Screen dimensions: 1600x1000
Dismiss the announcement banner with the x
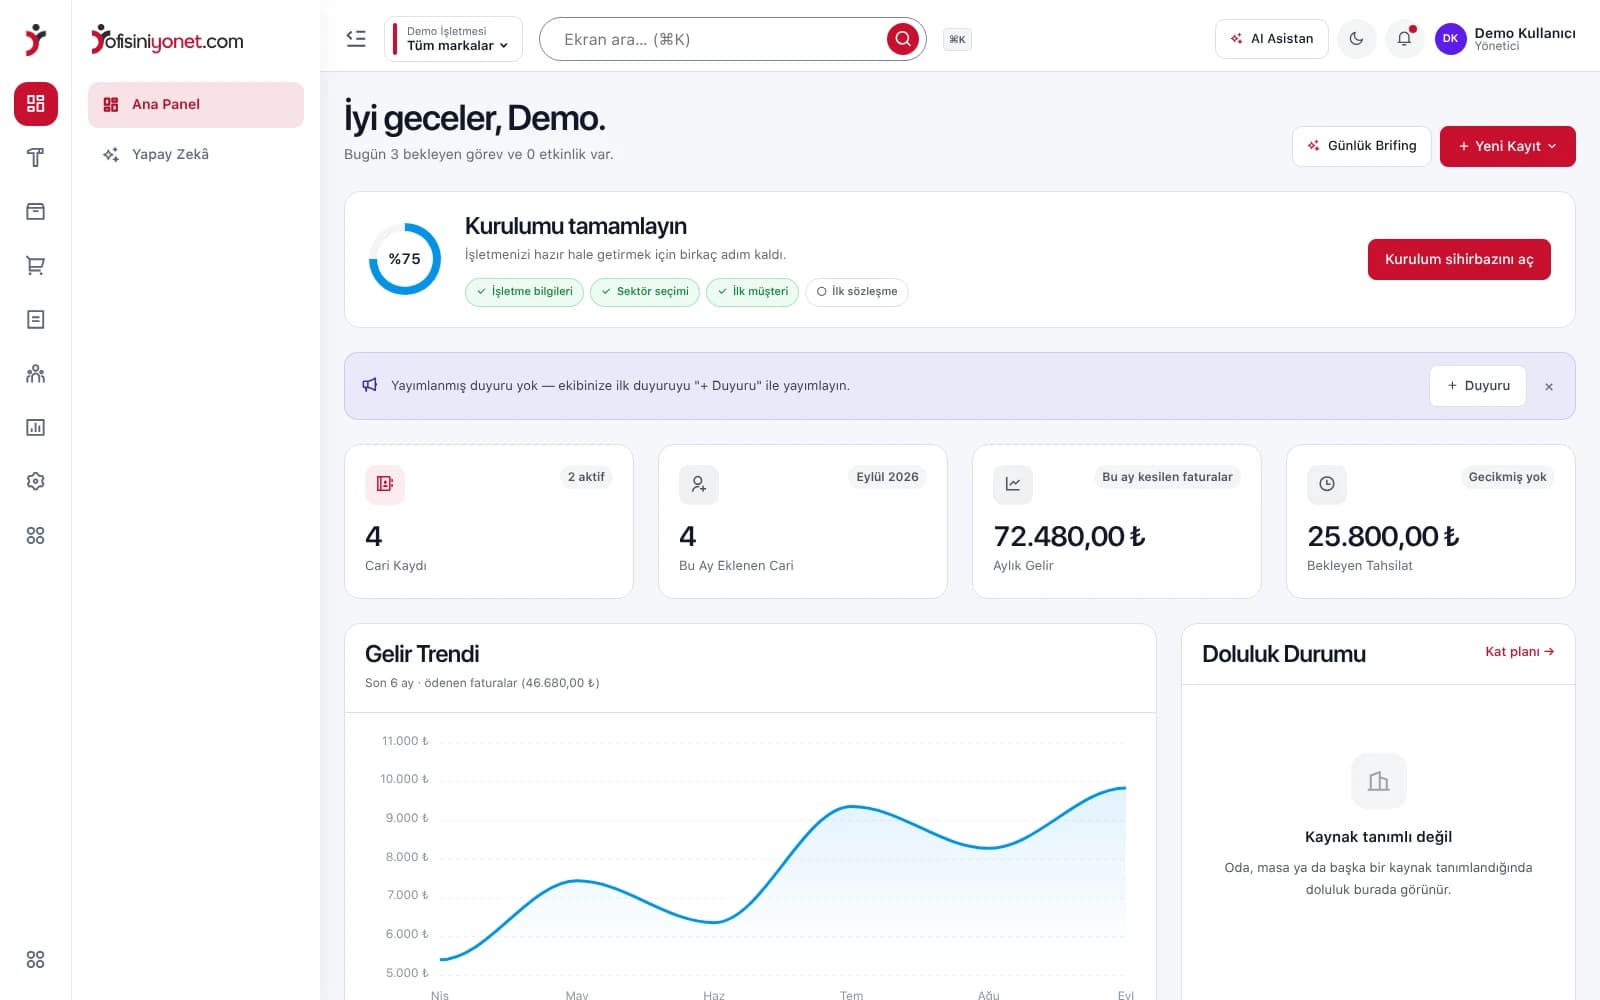point(1549,387)
